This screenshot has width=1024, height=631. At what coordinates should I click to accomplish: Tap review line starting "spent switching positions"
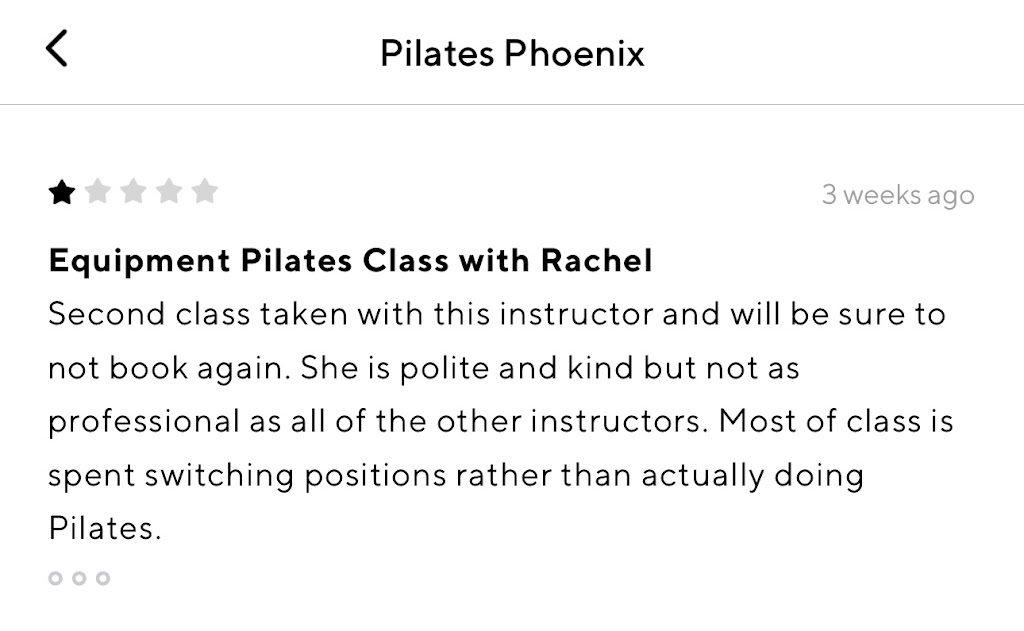[x=455, y=474]
